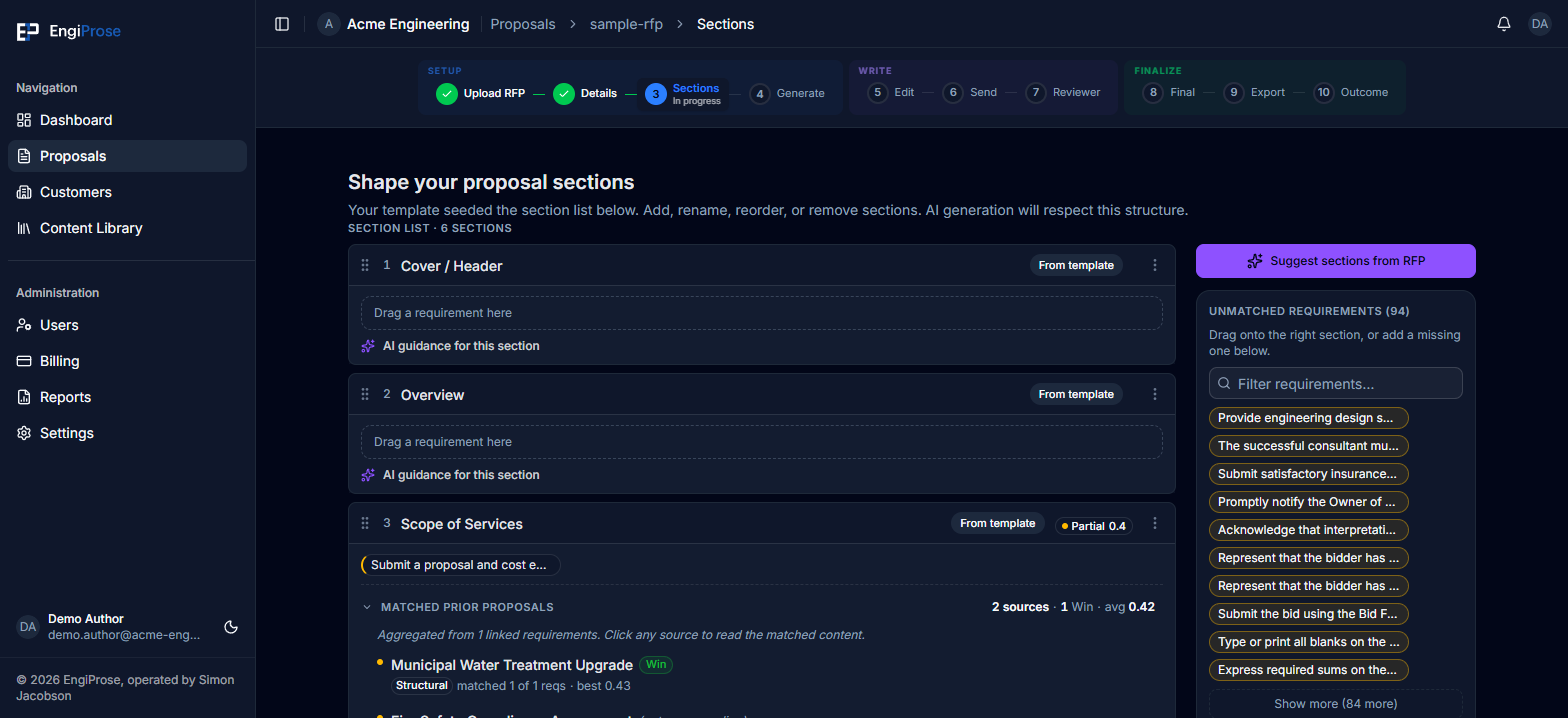This screenshot has width=1568, height=718.
Task: Click the Structural tag
Action: coord(421,686)
